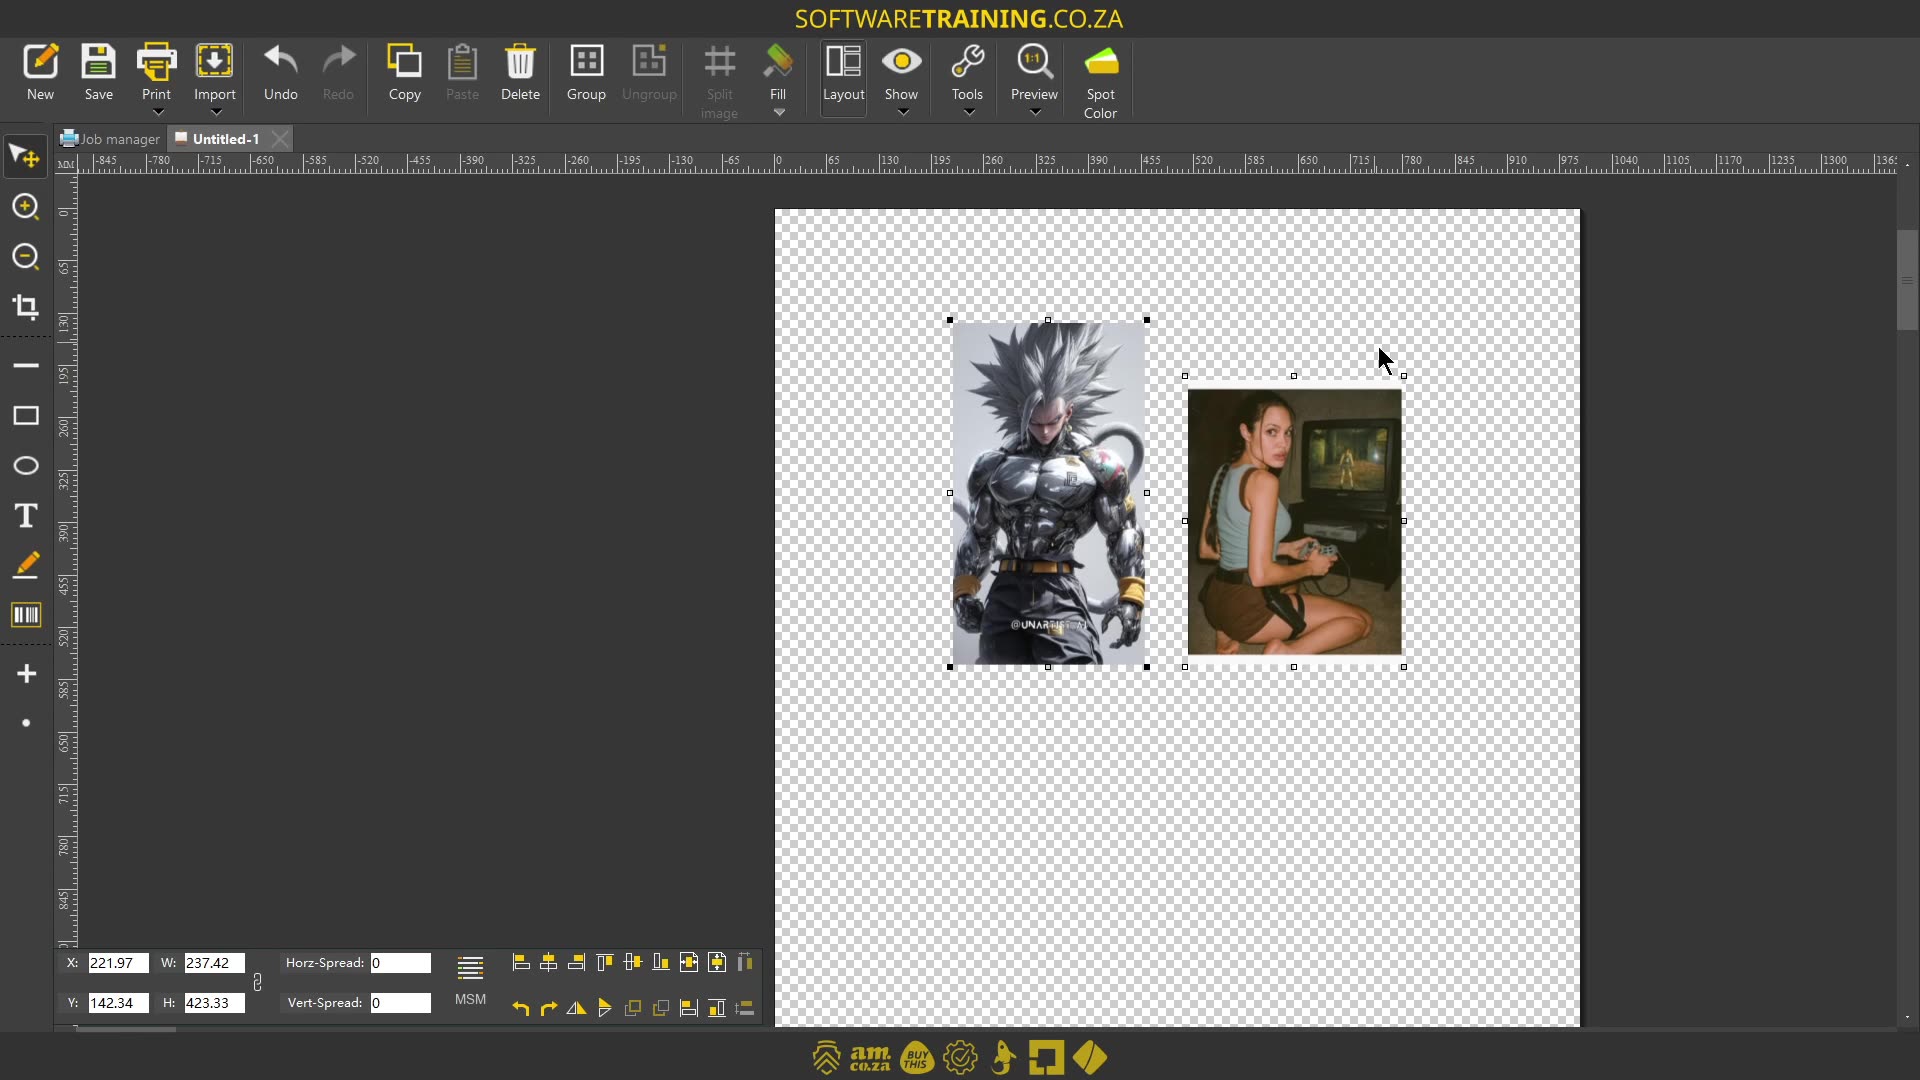This screenshot has width=1920, height=1080.
Task: Select the ellipse shape tool
Action: coord(26,466)
